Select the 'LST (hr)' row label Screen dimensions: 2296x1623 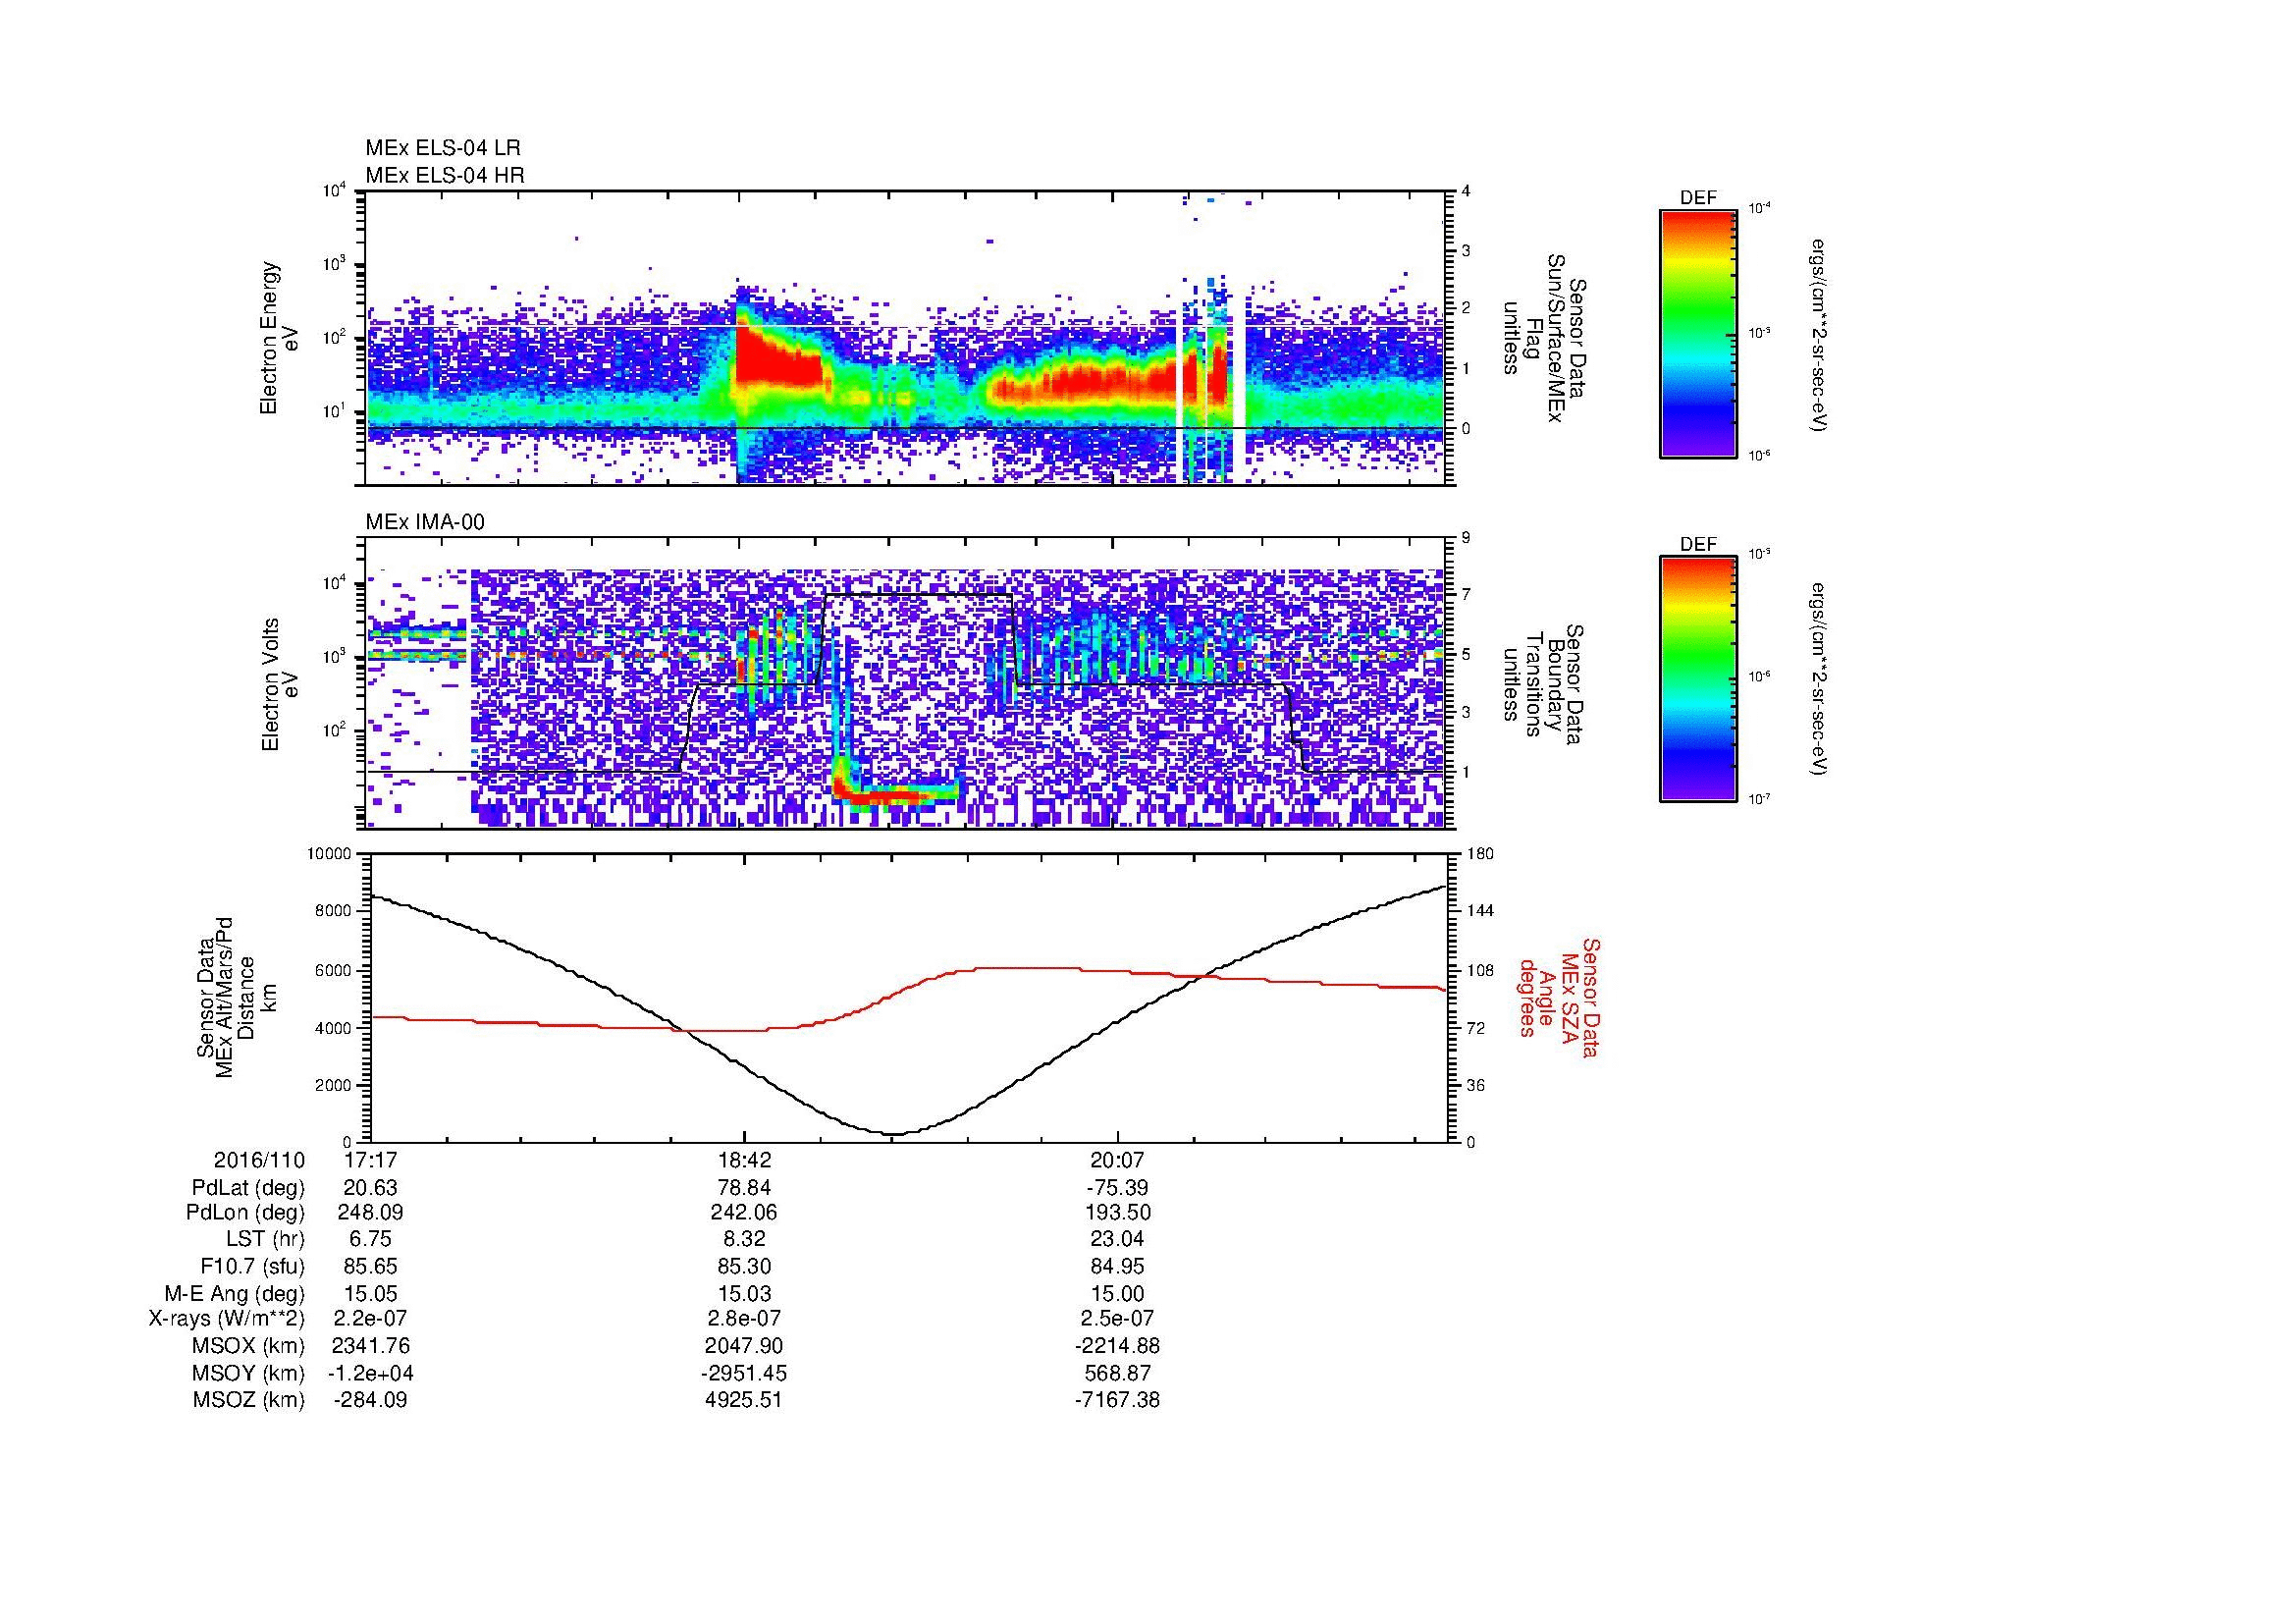pyautogui.click(x=265, y=1239)
